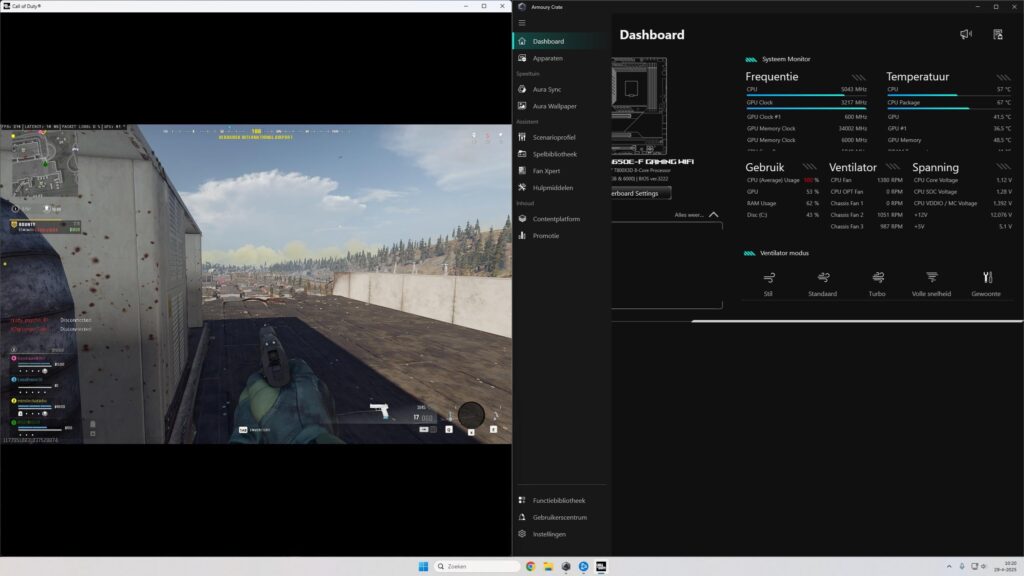Click the Windows Start button

[x=423, y=566]
